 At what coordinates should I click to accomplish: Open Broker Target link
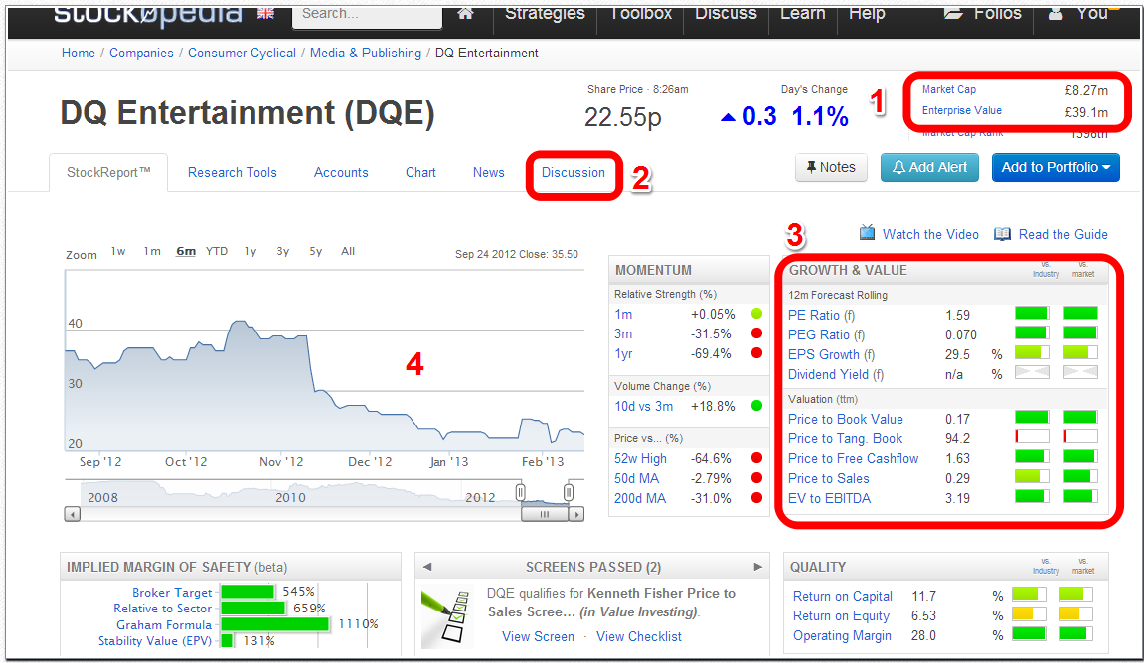pyautogui.click(x=172, y=592)
